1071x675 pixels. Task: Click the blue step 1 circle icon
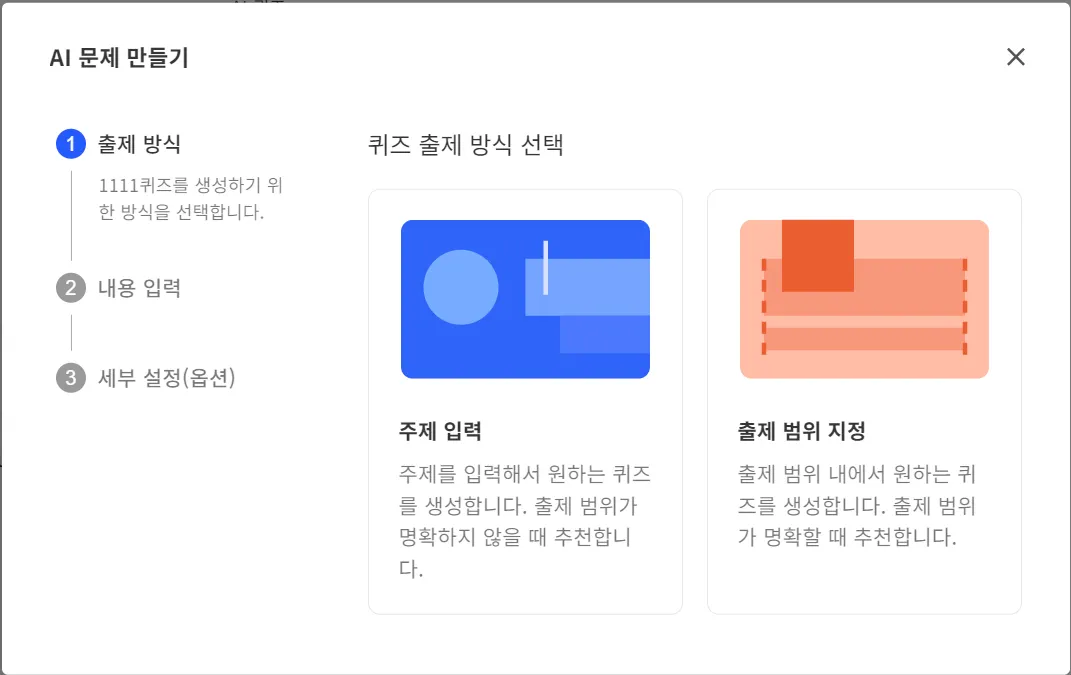[x=71, y=144]
